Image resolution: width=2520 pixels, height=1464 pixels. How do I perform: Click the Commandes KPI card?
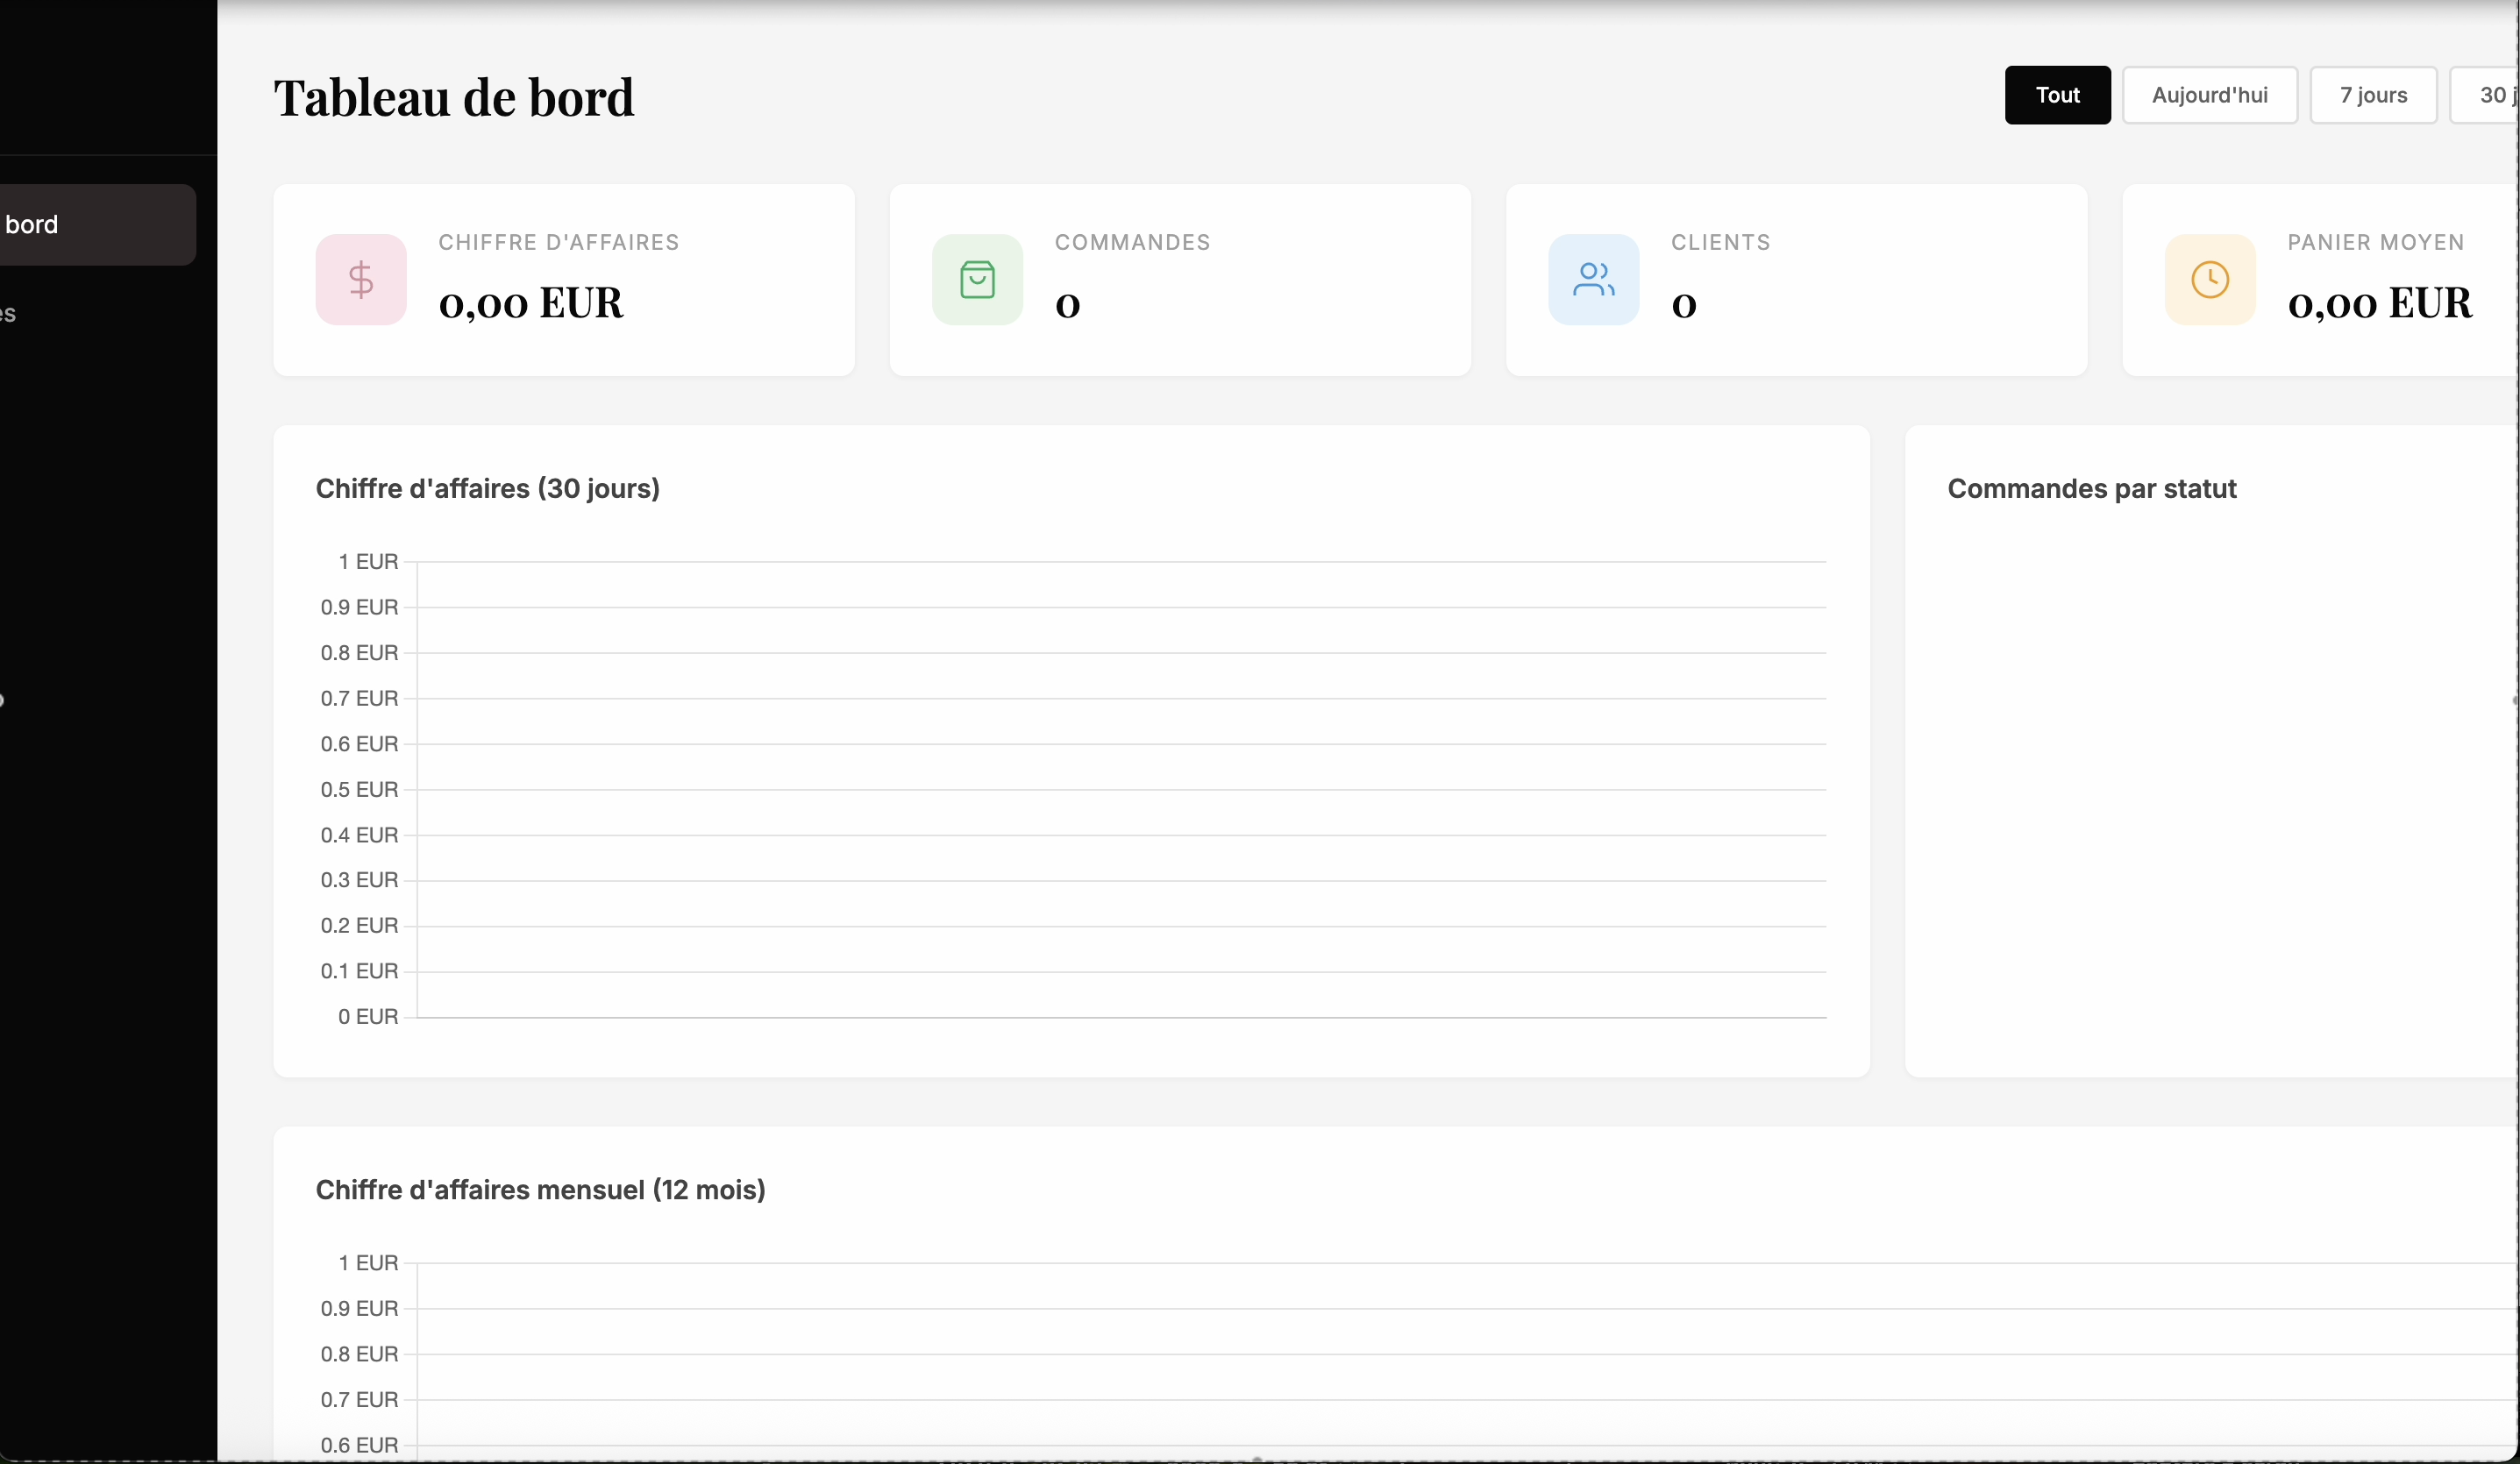point(1180,280)
